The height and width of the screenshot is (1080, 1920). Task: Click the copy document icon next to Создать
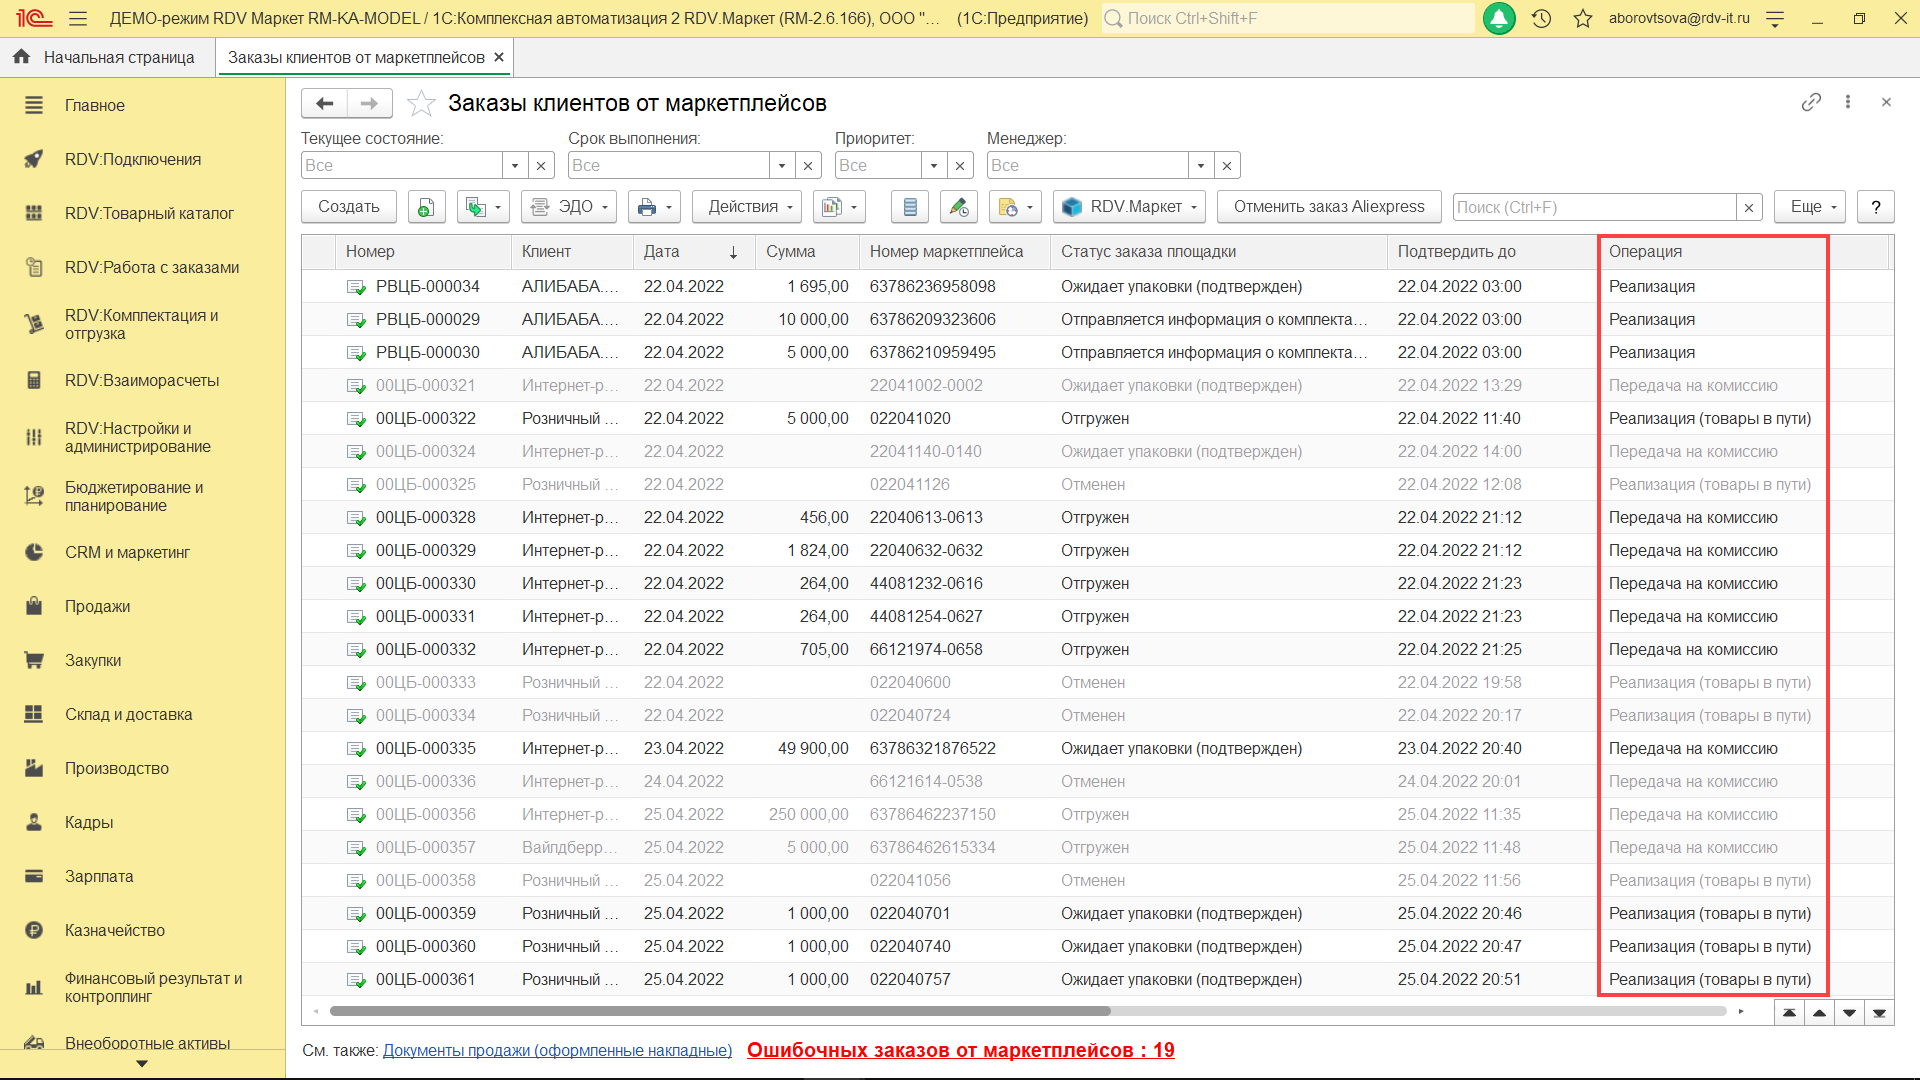click(425, 207)
